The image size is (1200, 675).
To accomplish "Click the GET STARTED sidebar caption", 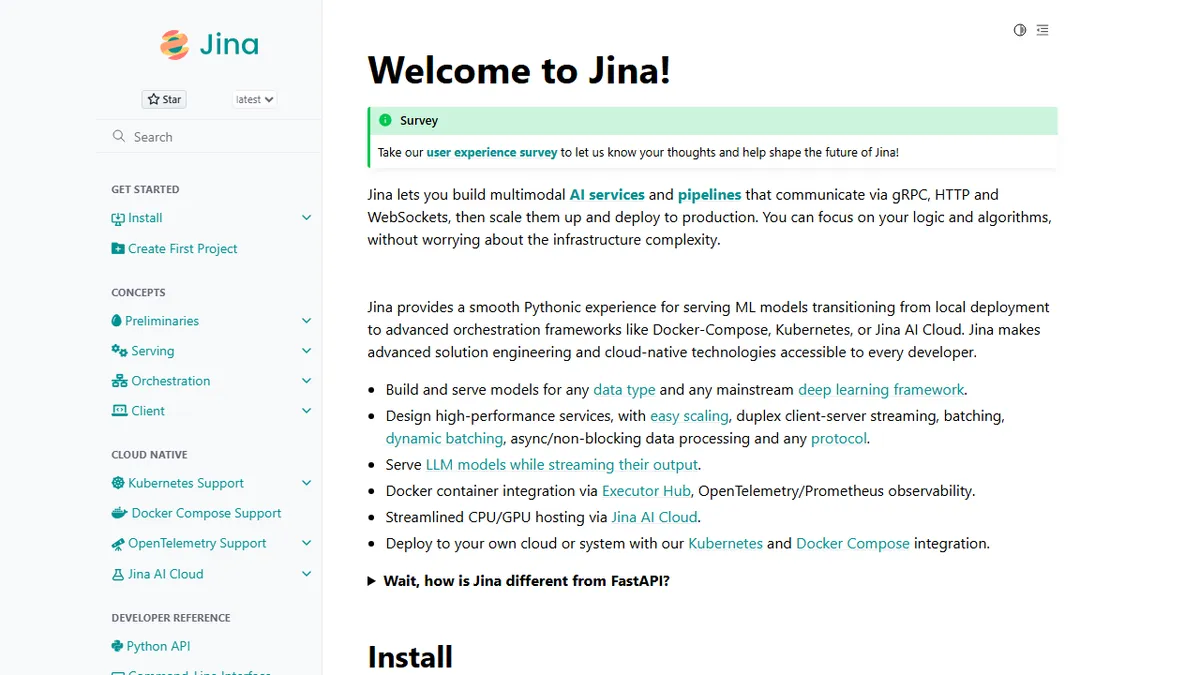I will (x=145, y=189).
